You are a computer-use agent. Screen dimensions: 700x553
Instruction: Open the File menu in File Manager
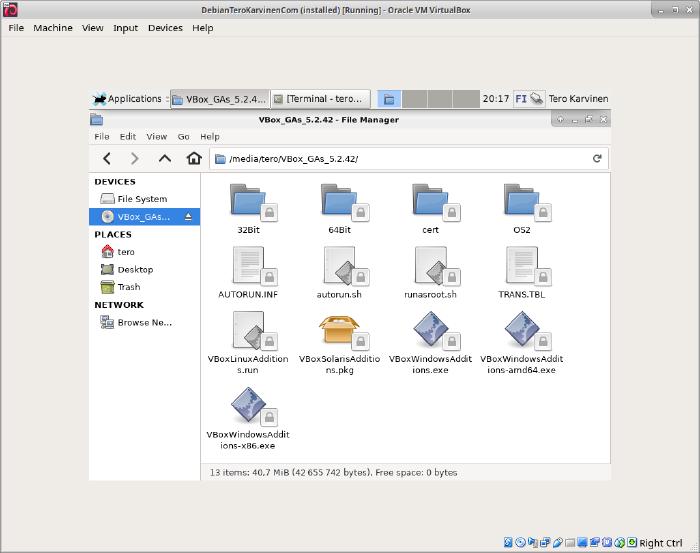[102, 136]
